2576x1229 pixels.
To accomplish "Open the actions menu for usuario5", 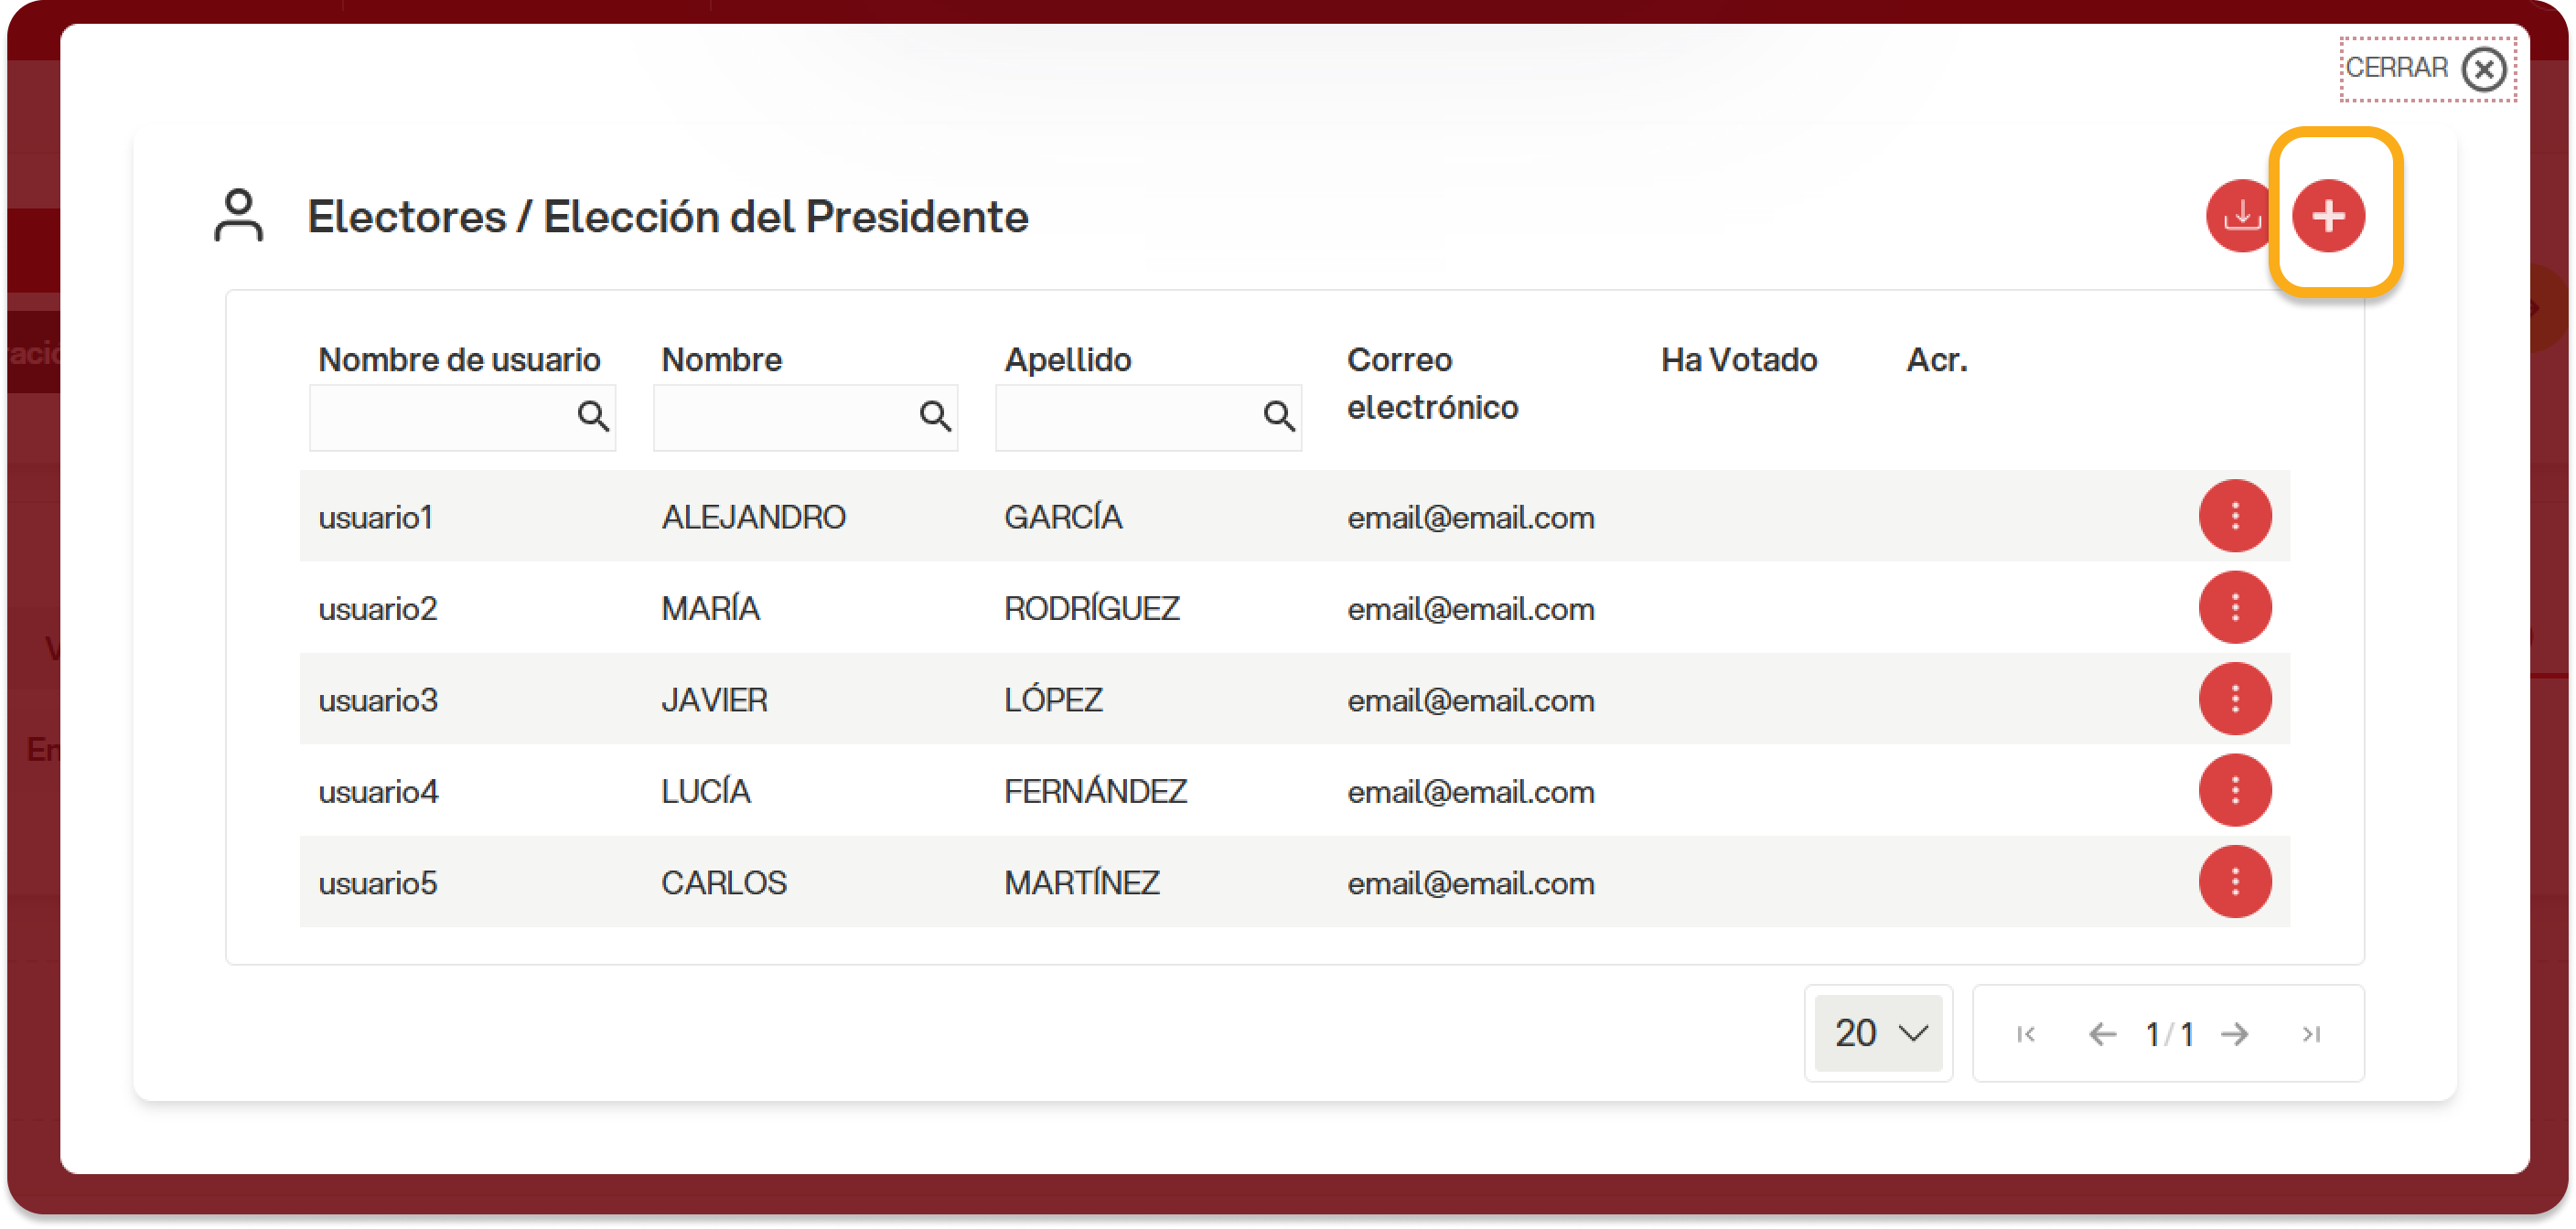I will (x=2234, y=882).
